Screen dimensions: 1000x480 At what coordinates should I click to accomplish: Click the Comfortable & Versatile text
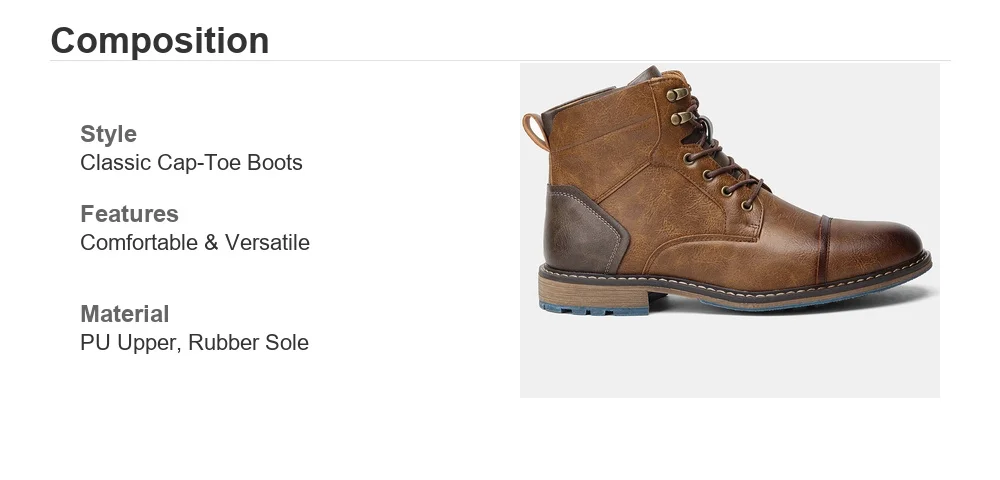[x=195, y=242]
